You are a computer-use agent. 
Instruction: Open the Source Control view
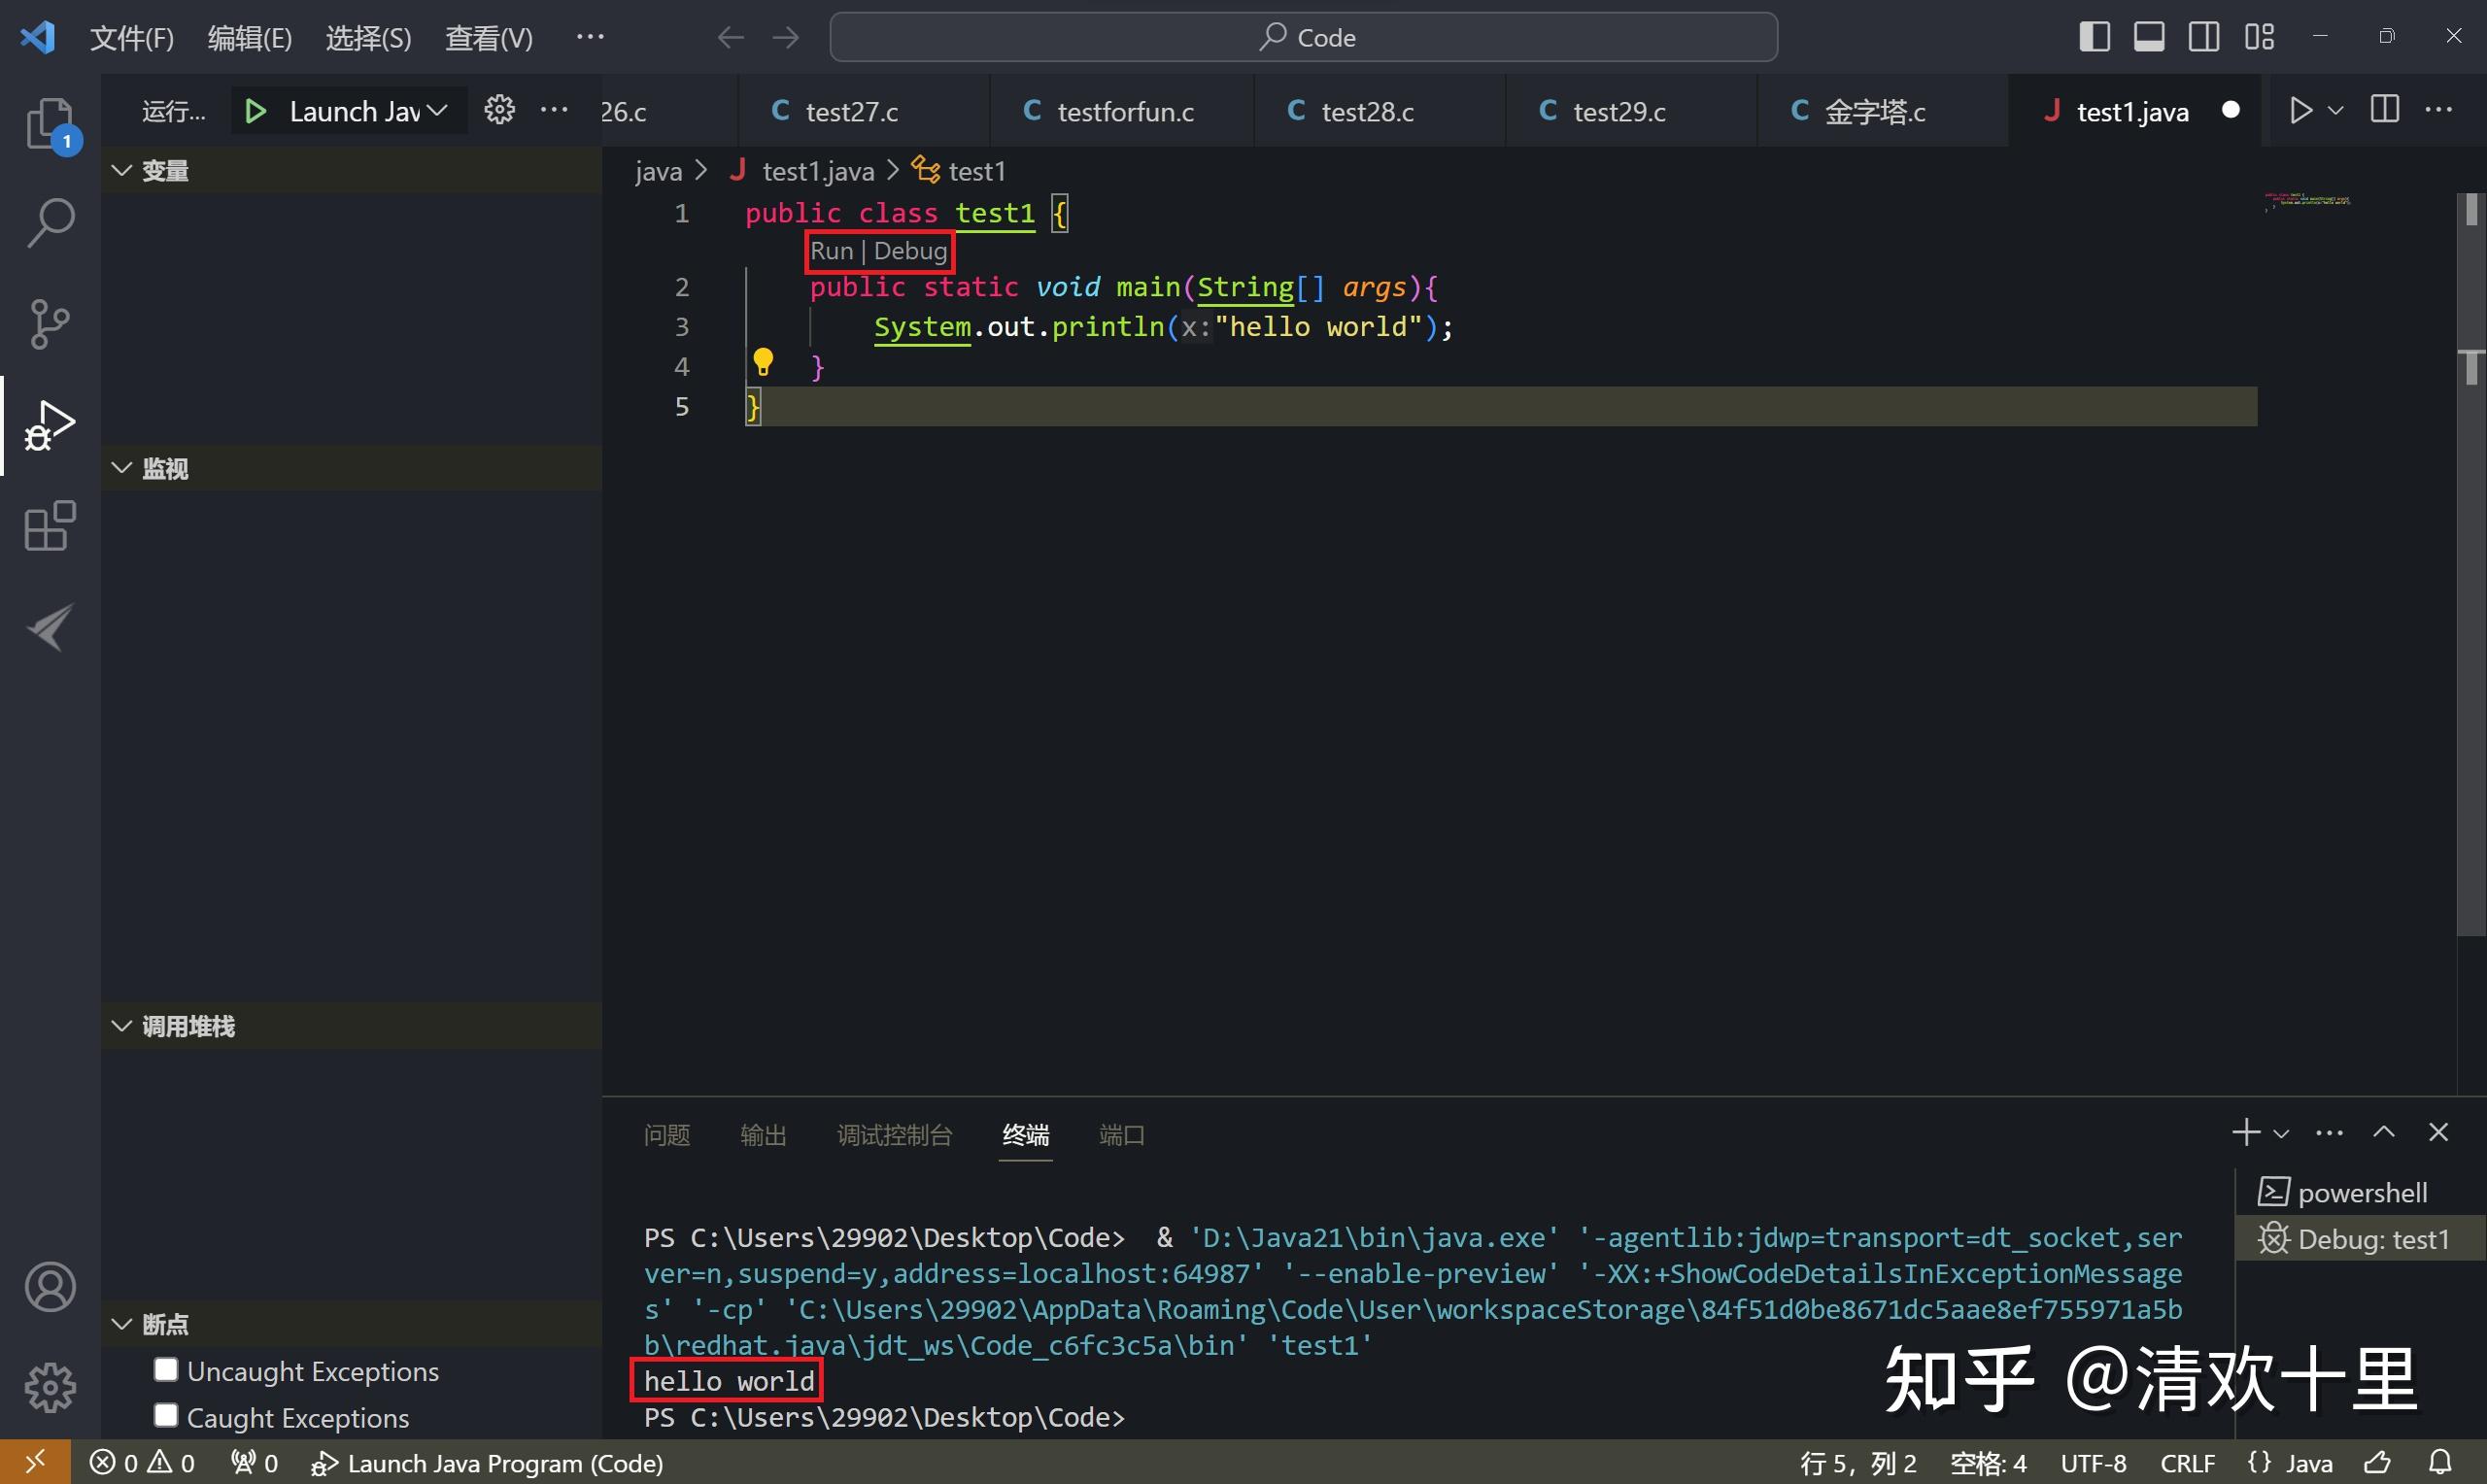47,322
